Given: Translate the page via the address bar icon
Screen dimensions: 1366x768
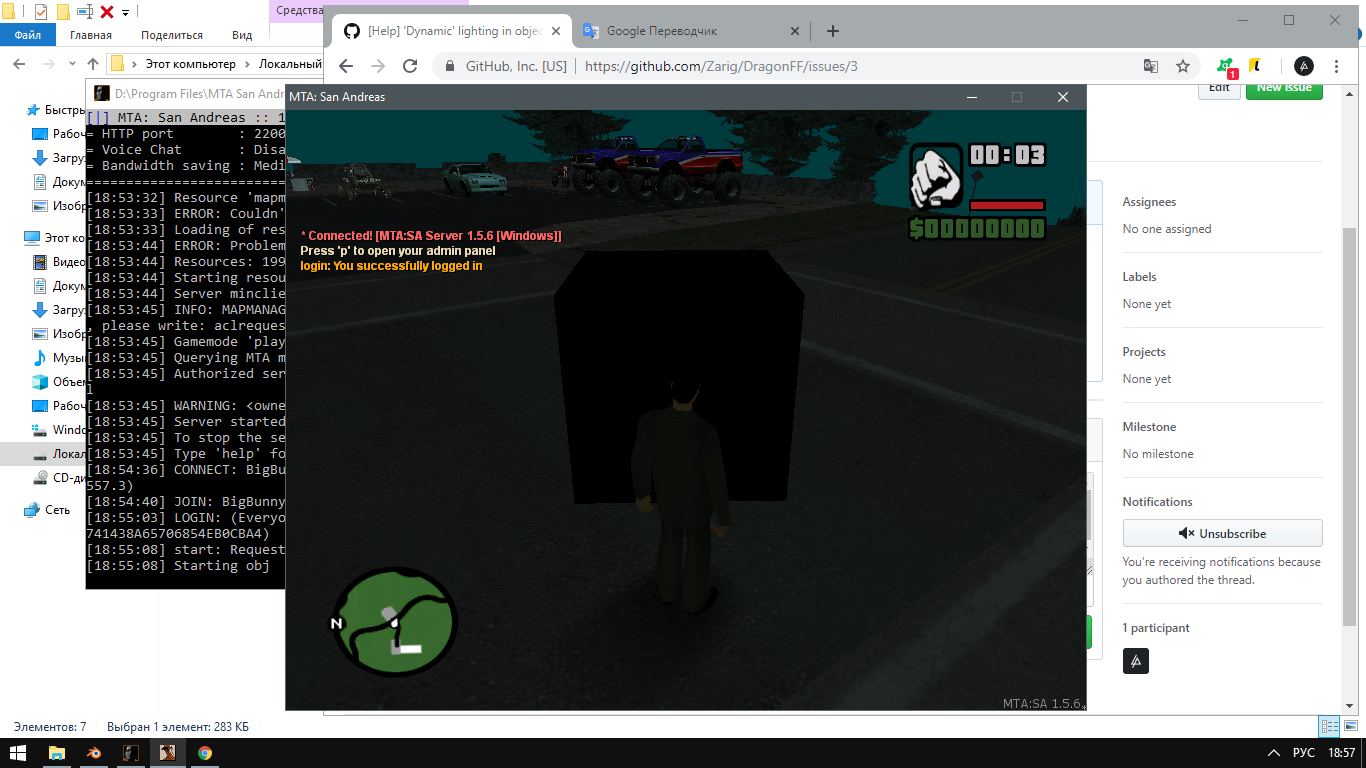Looking at the screenshot, I should 1150,66.
